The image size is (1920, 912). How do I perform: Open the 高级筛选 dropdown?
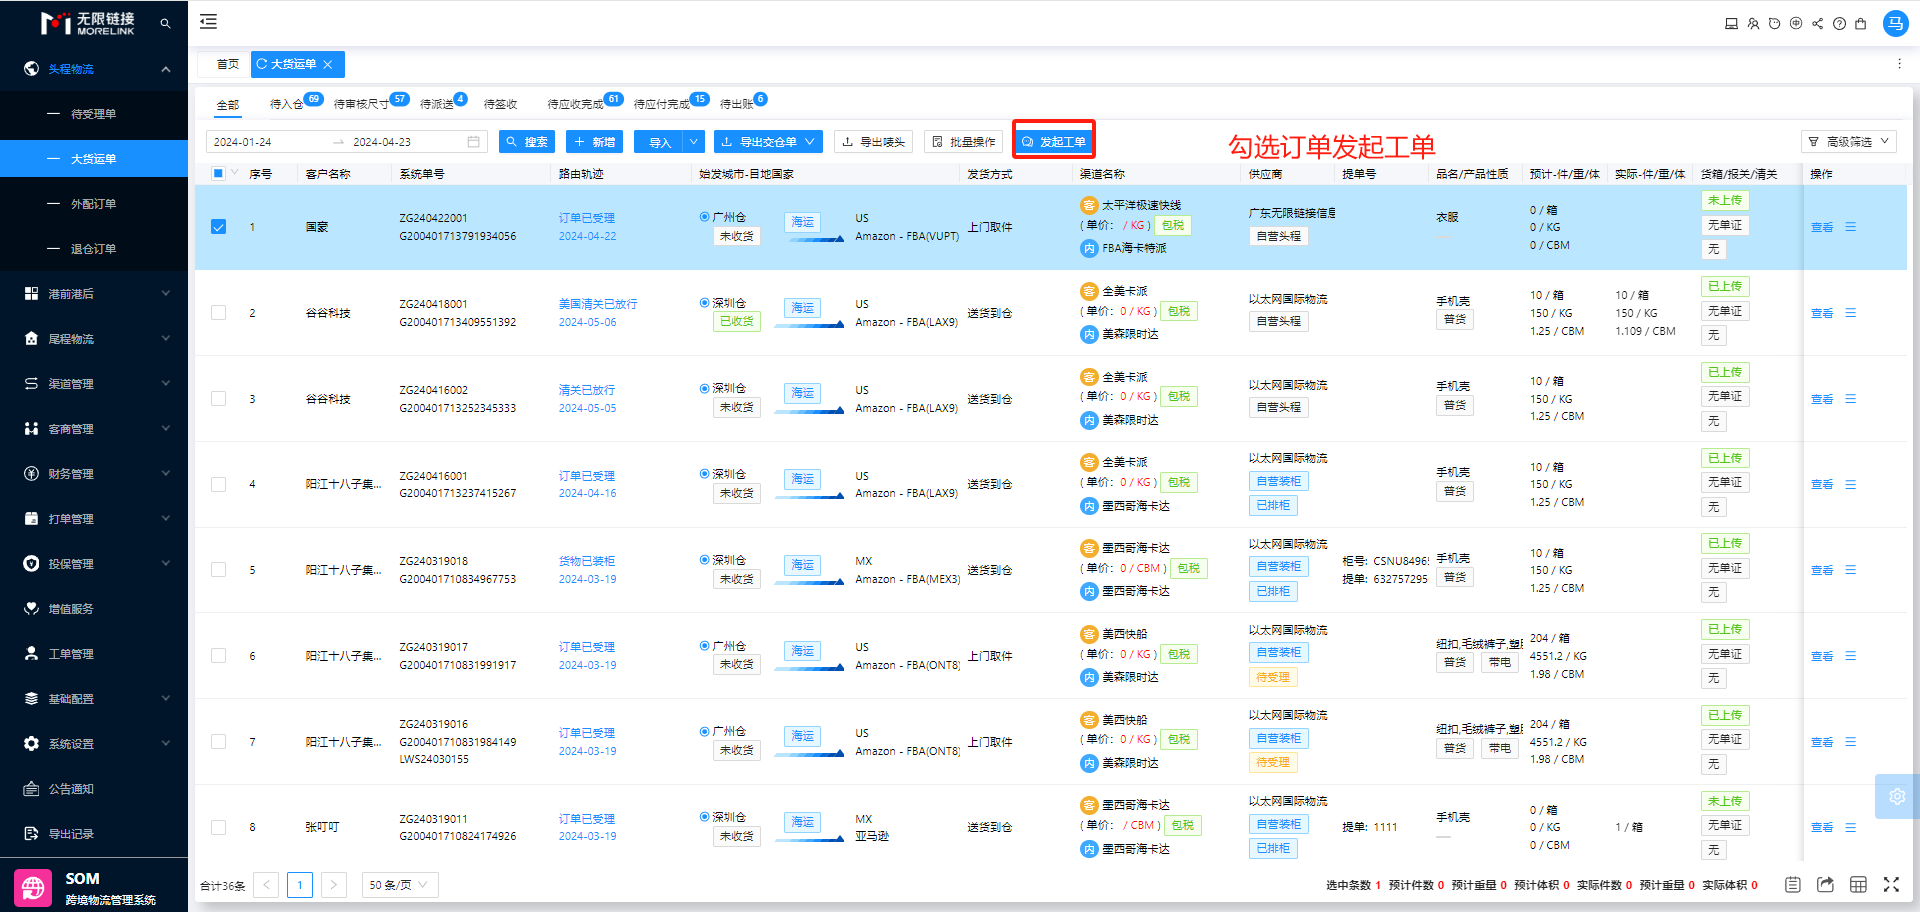coord(1849,142)
